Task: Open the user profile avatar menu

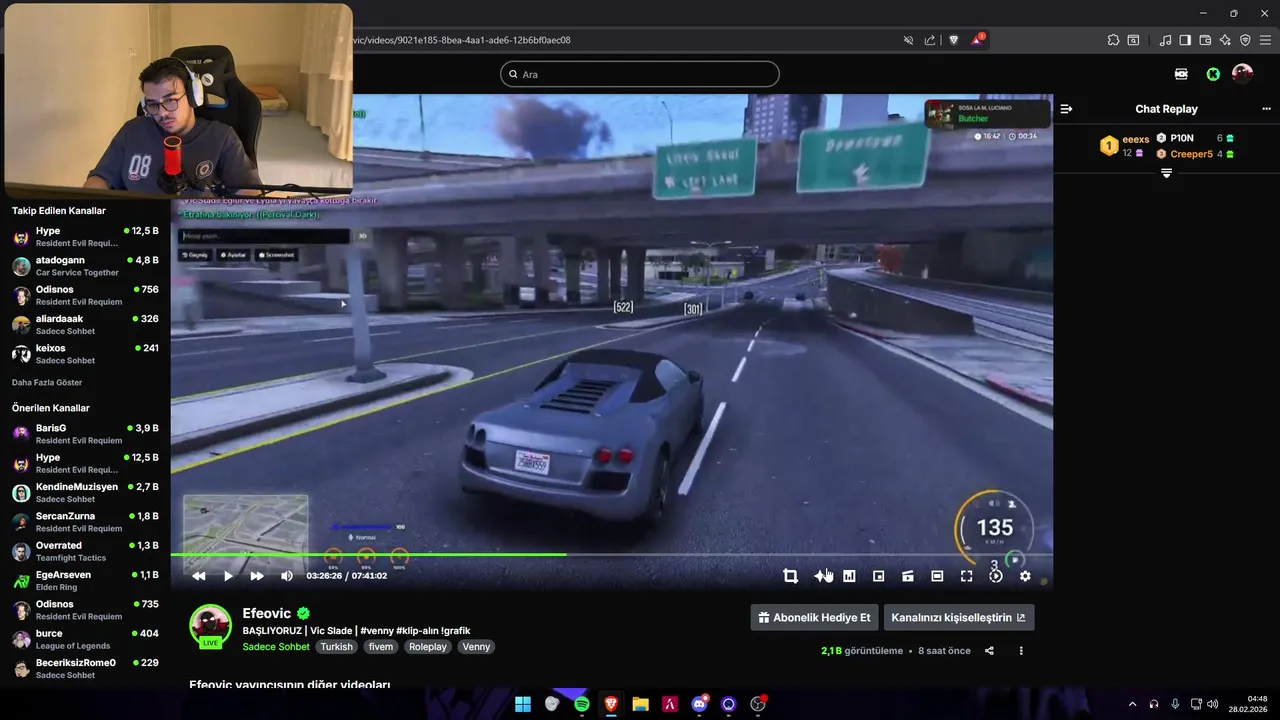Action: tap(1242, 74)
